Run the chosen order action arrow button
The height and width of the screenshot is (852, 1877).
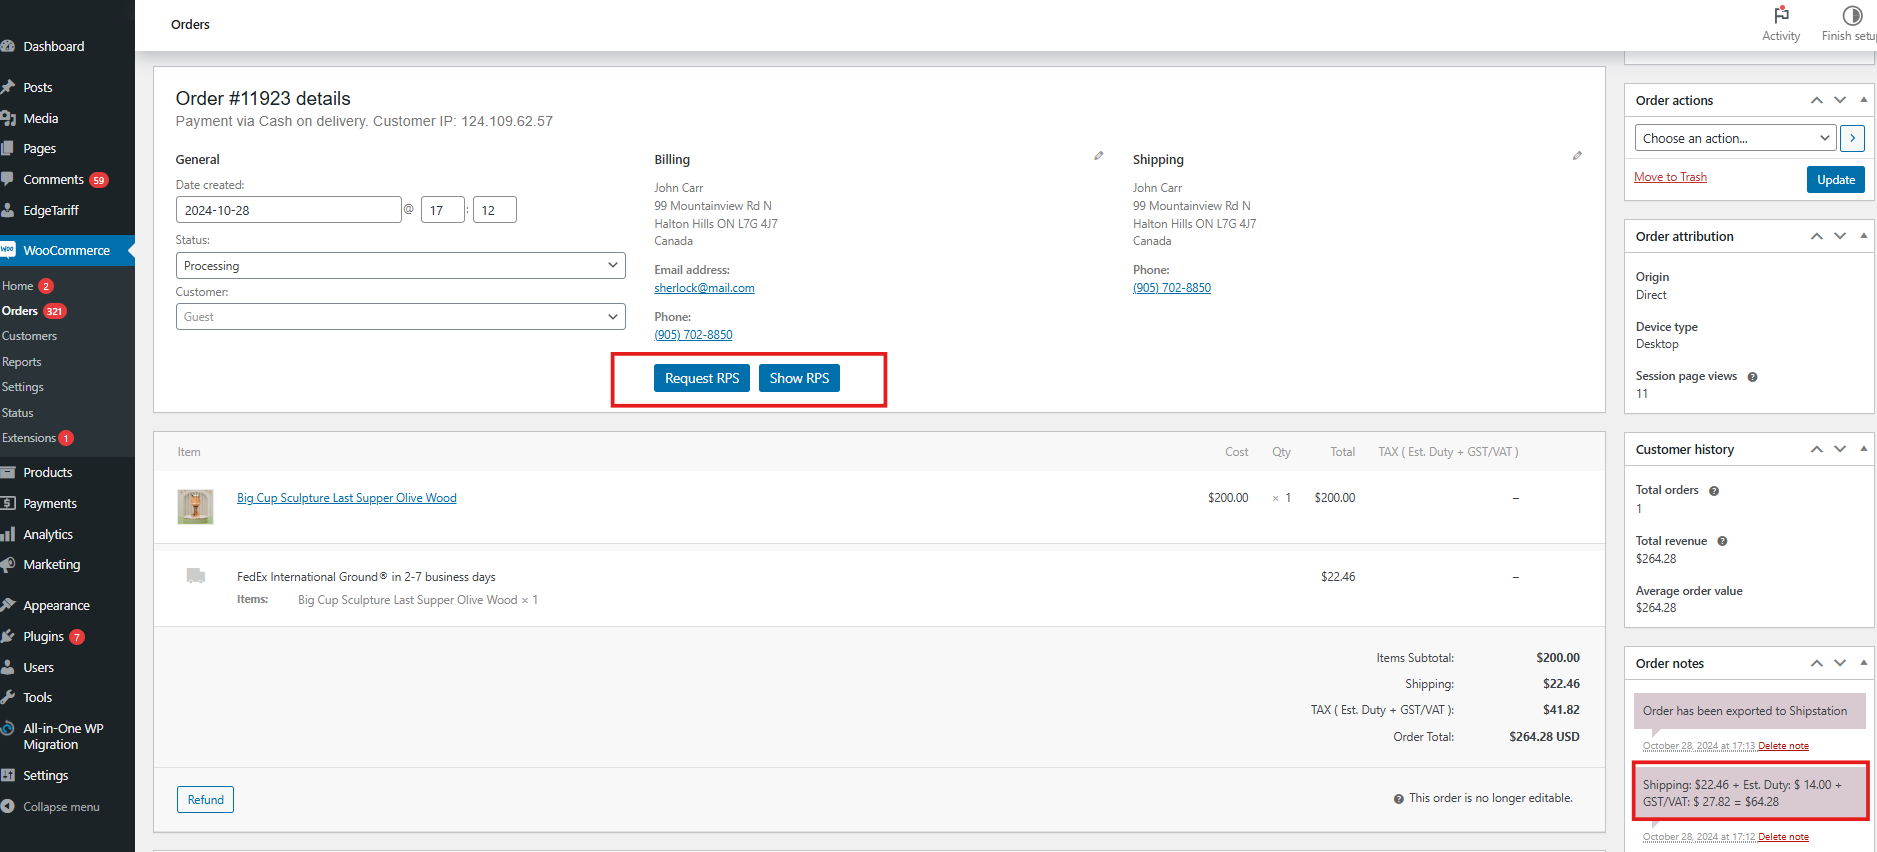coord(1852,138)
